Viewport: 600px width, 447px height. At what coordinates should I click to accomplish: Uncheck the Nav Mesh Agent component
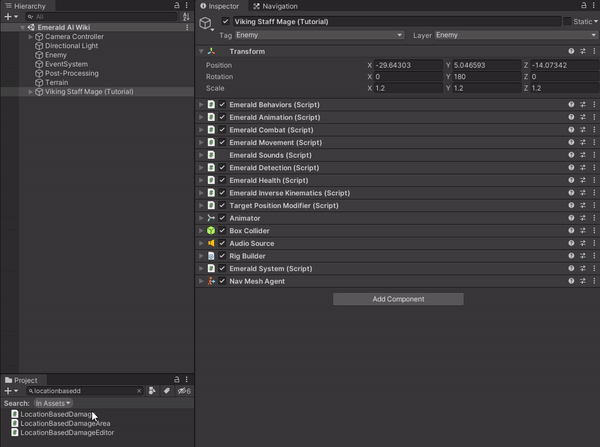222,281
